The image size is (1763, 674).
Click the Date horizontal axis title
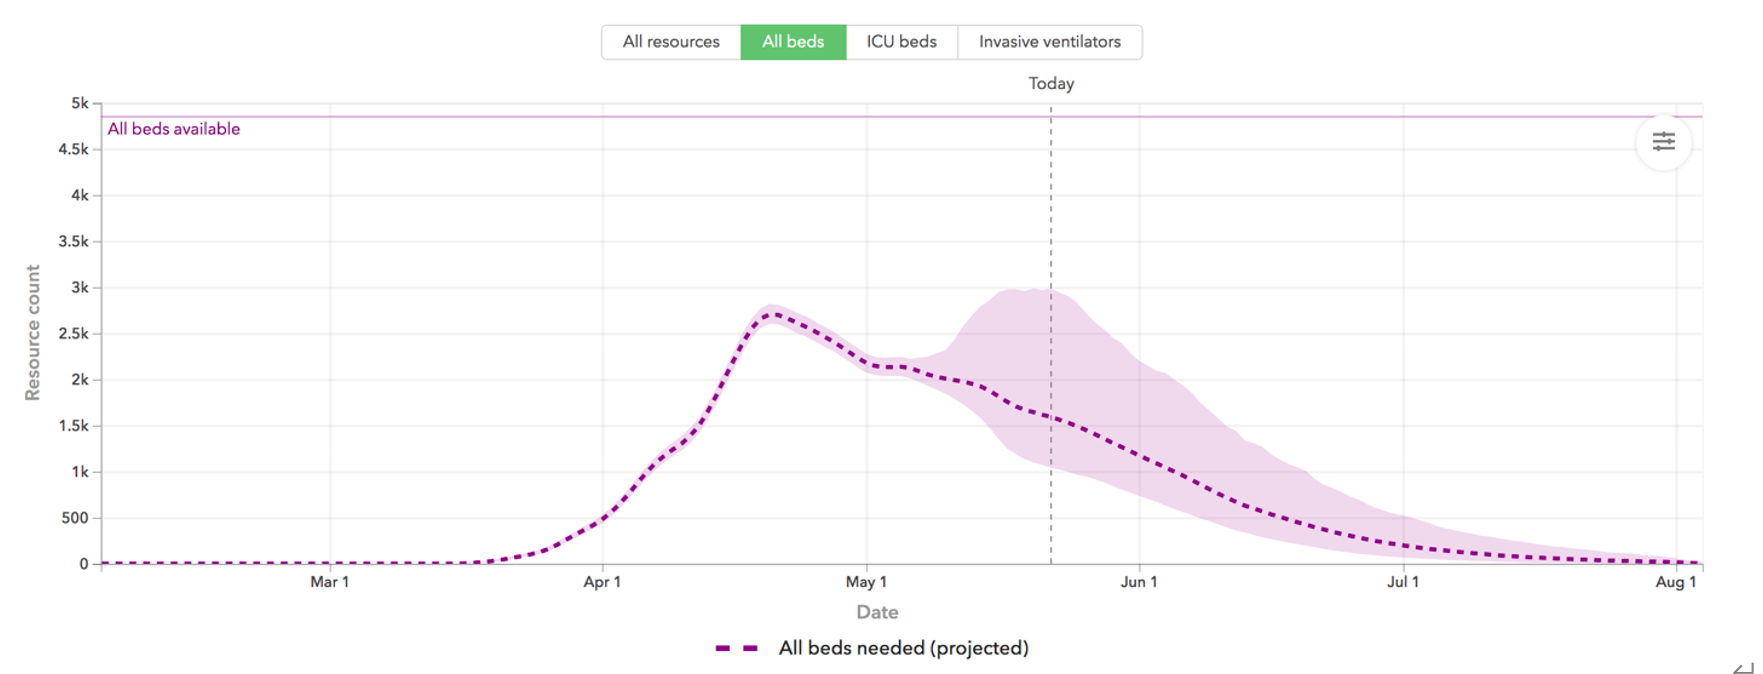[x=877, y=612]
